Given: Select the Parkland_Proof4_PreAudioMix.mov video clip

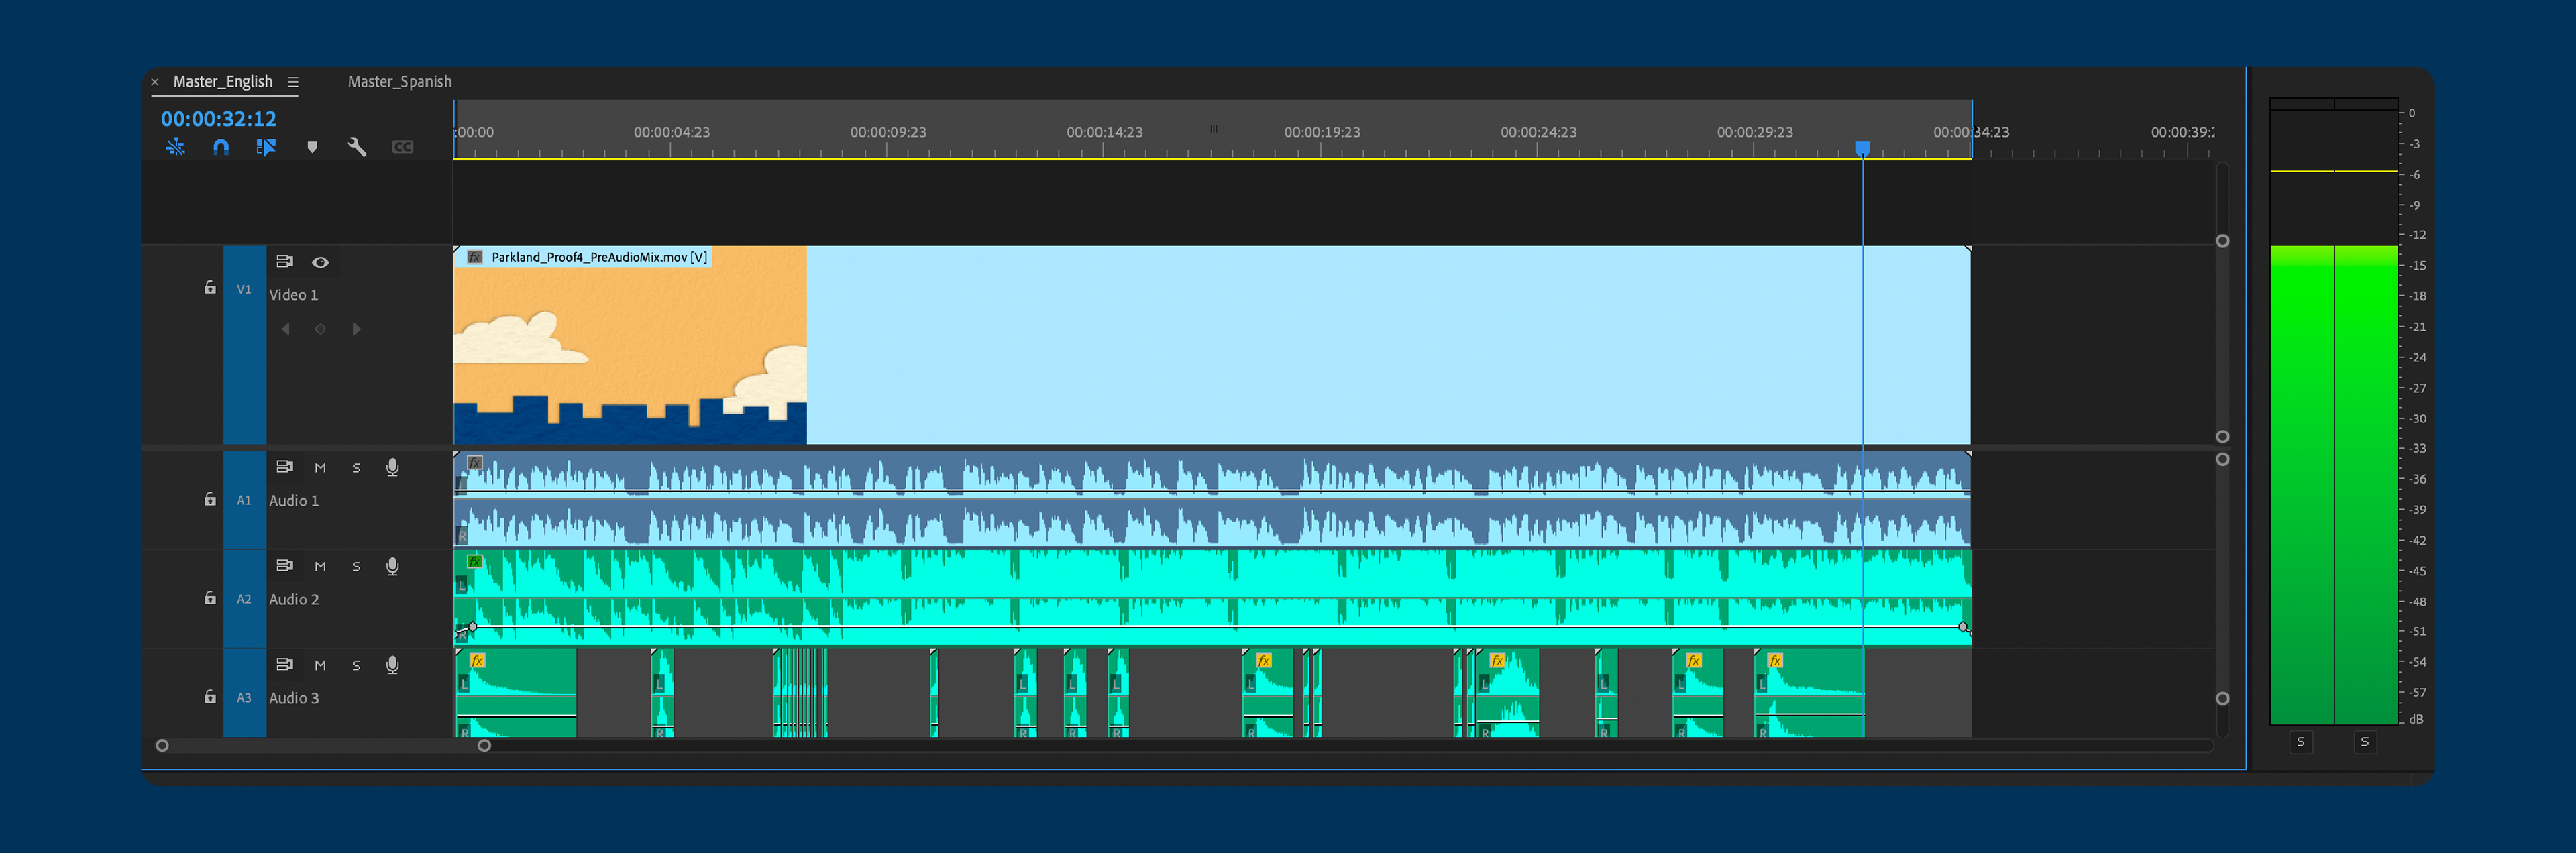Looking at the screenshot, I should click(1212, 345).
